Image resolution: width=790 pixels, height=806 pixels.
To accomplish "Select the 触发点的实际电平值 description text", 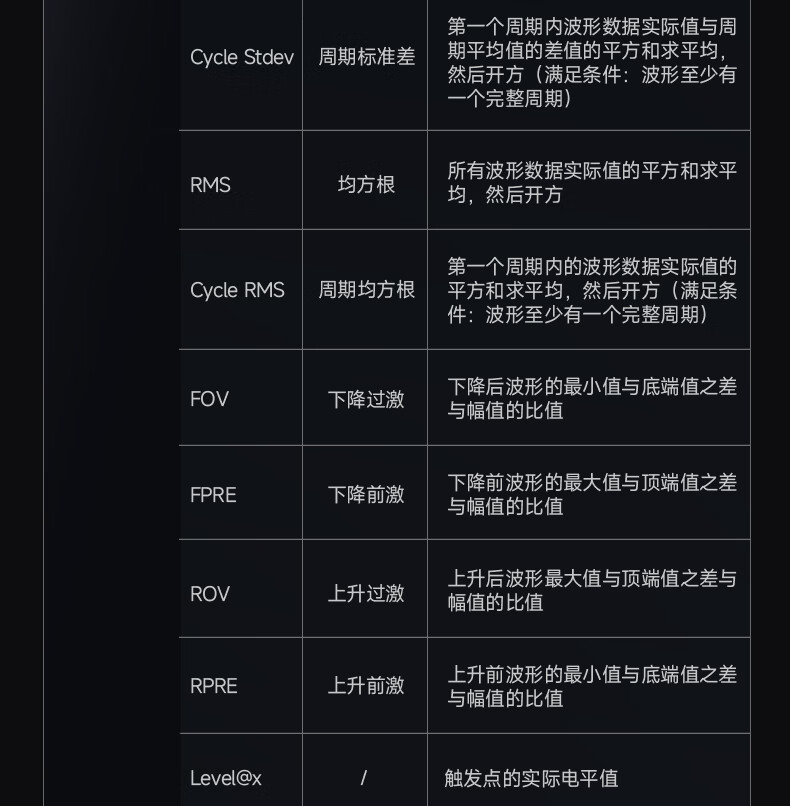I will click(x=531, y=778).
